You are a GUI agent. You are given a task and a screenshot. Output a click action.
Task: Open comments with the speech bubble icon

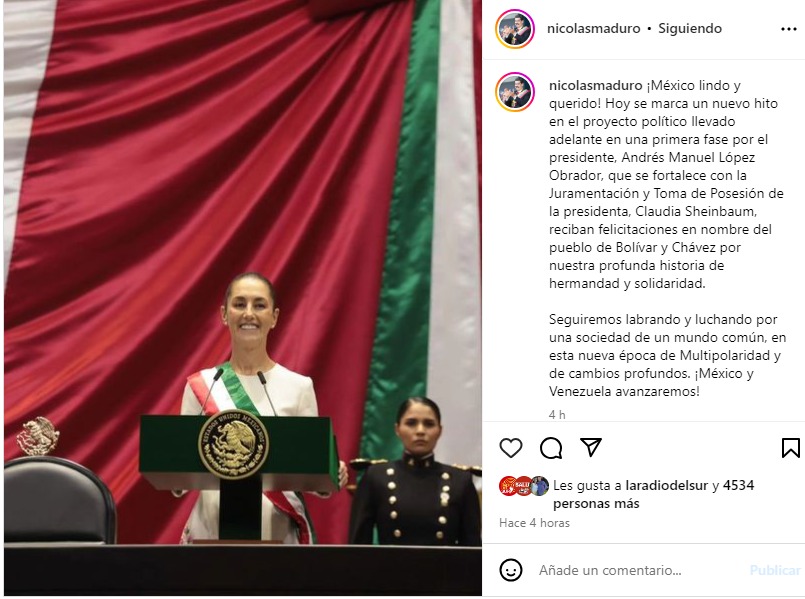point(551,448)
